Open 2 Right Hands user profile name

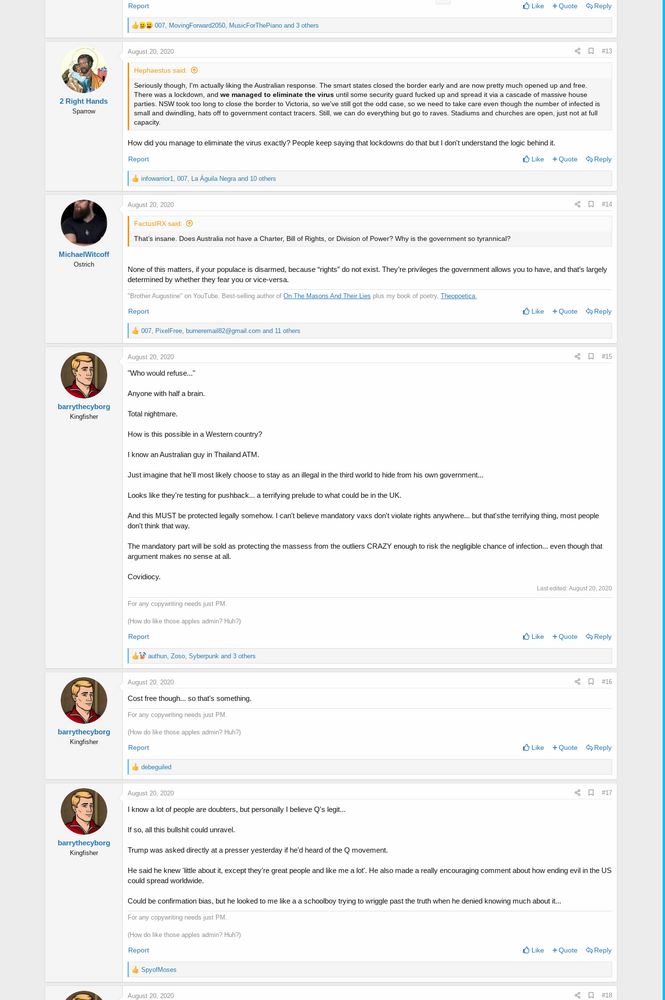(x=84, y=101)
